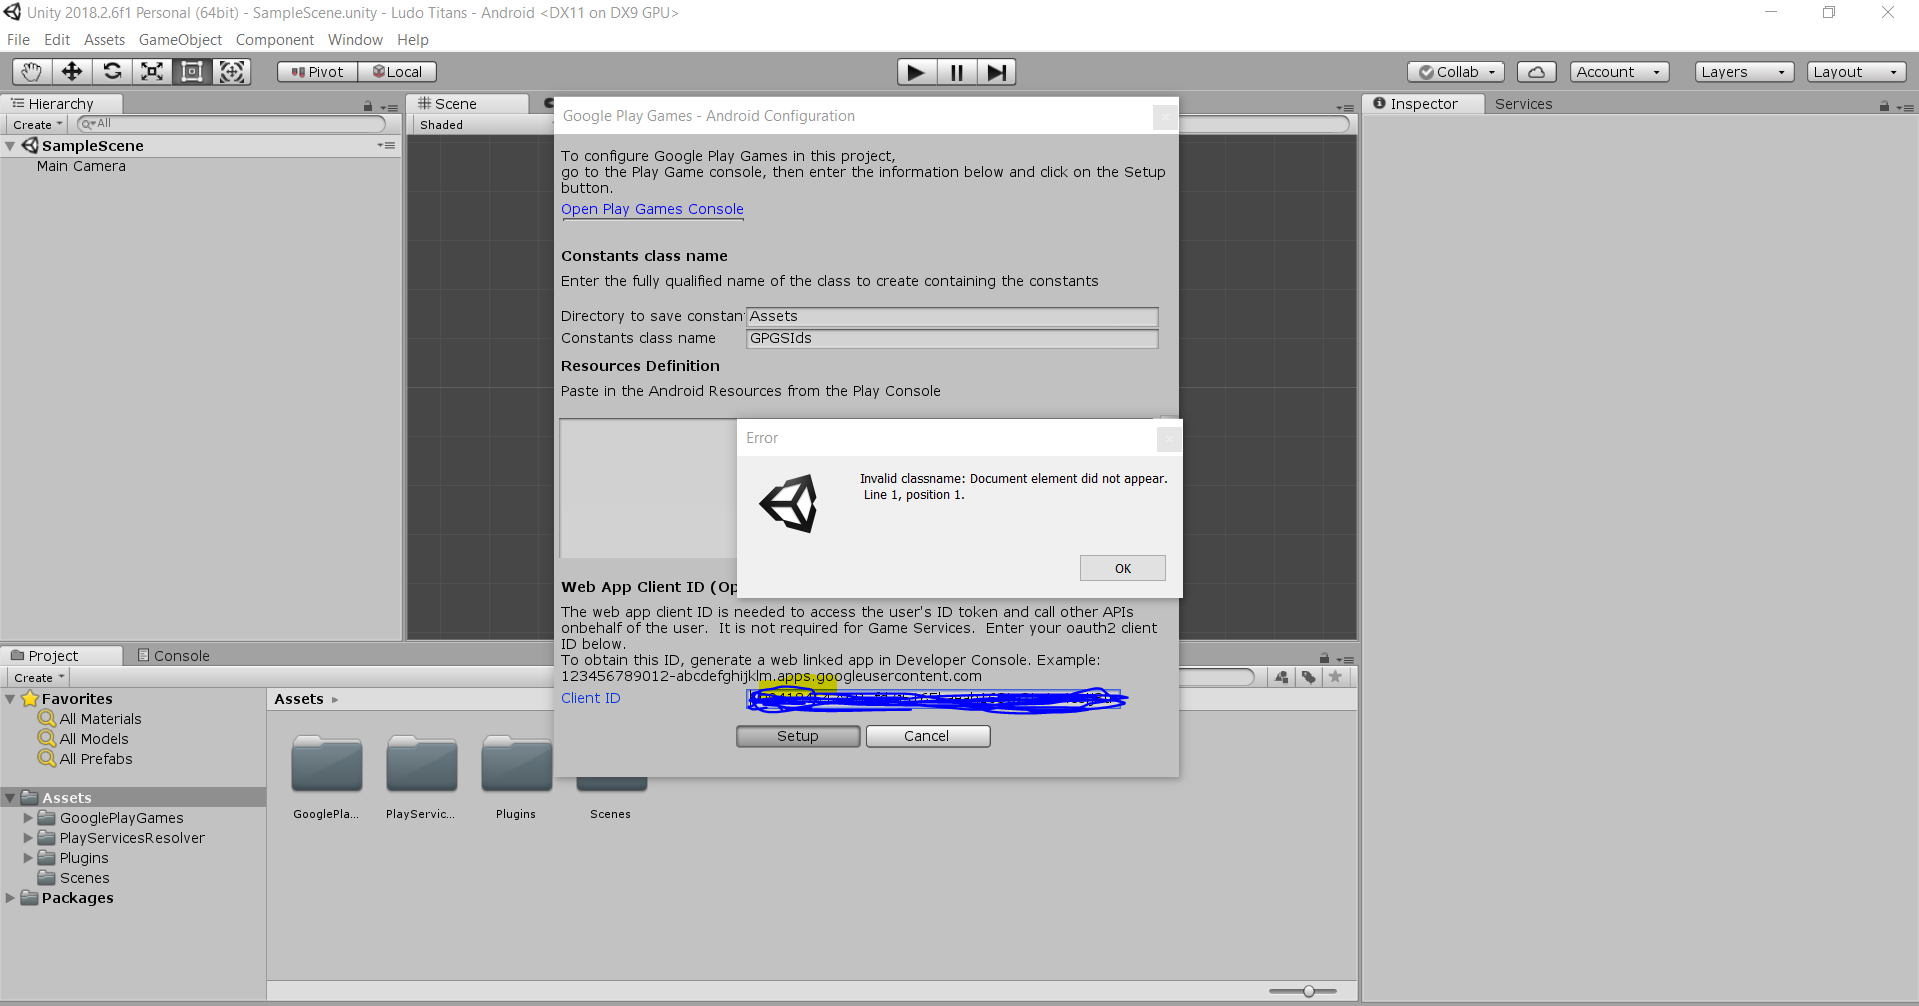Open the Layout dropdown
Viewport: 1919px width, 1006px height.
(1855, 71)
